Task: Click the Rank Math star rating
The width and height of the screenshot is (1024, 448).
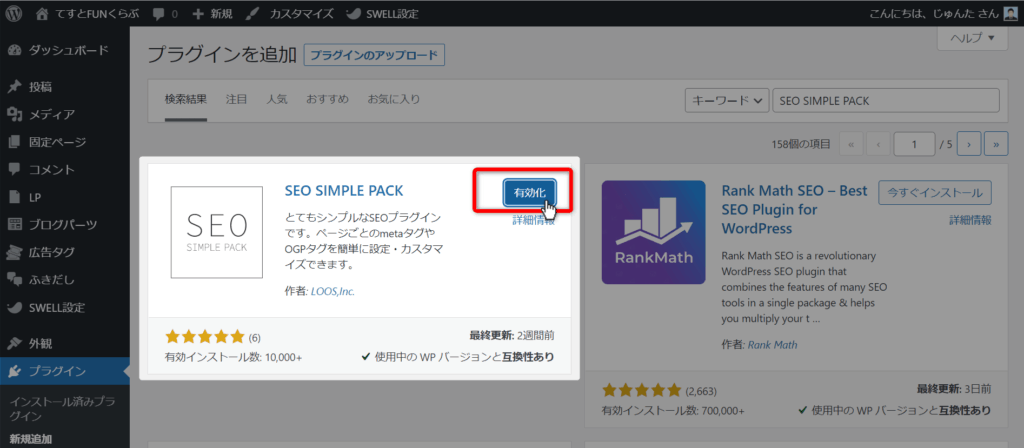Action: click(x=641, y=391)
